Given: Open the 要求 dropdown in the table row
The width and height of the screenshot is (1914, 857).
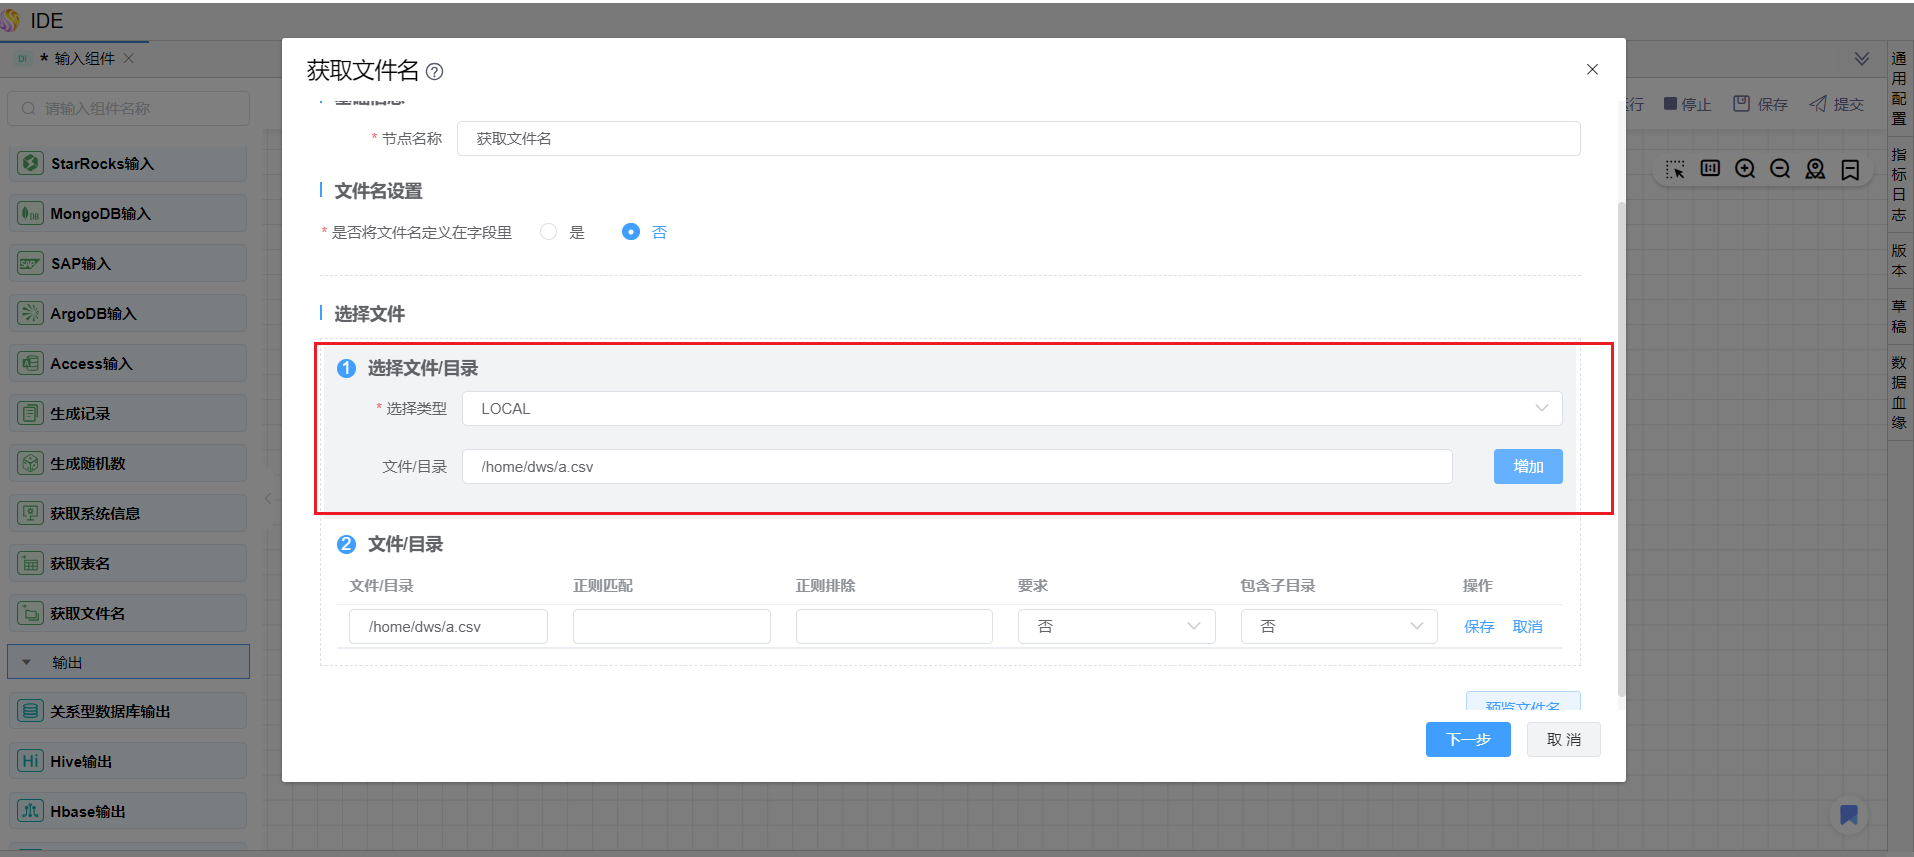Looking at the screenshot, I should click(1116, 626).
